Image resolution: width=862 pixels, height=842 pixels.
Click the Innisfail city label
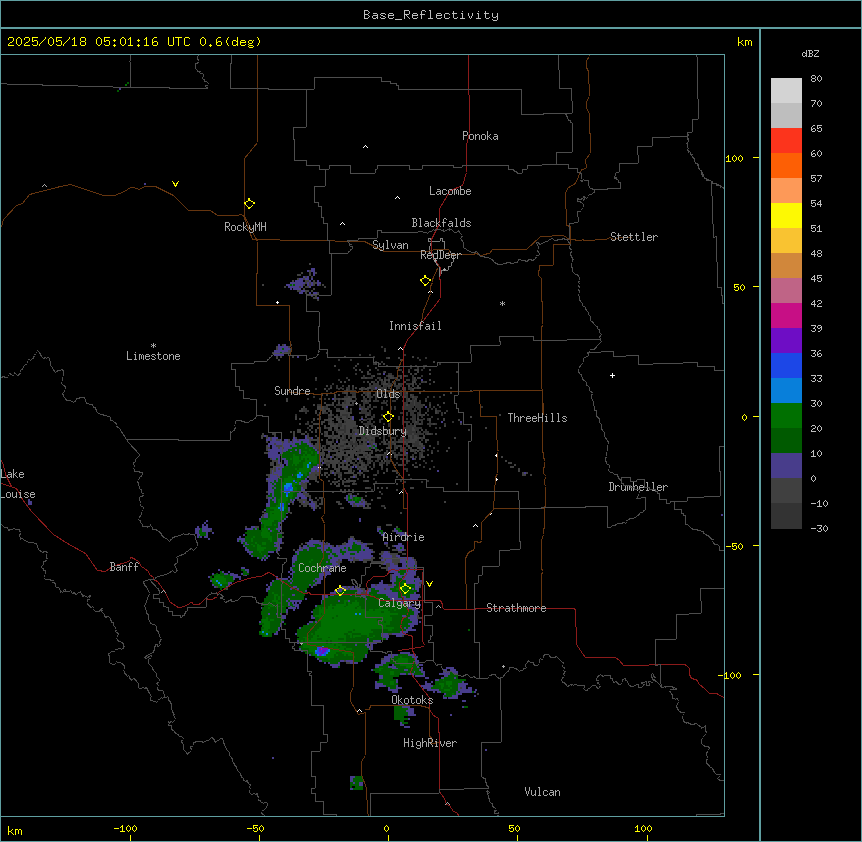coord(415,326)
